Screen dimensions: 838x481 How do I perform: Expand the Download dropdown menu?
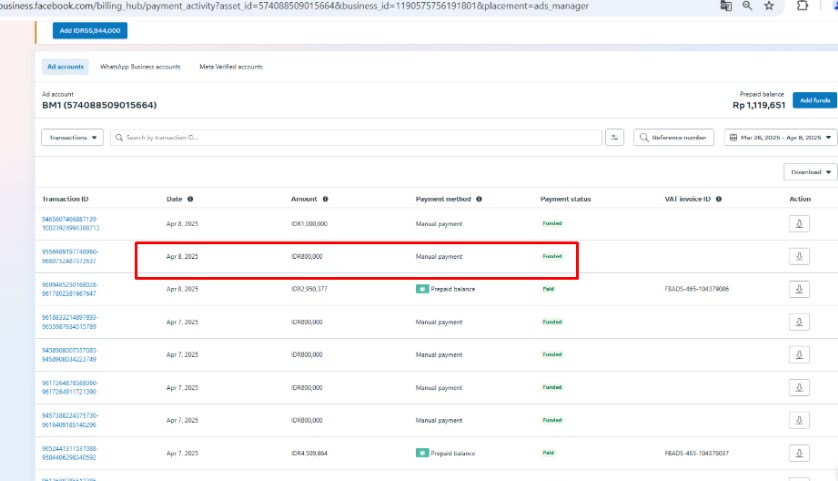coord(810,172)
